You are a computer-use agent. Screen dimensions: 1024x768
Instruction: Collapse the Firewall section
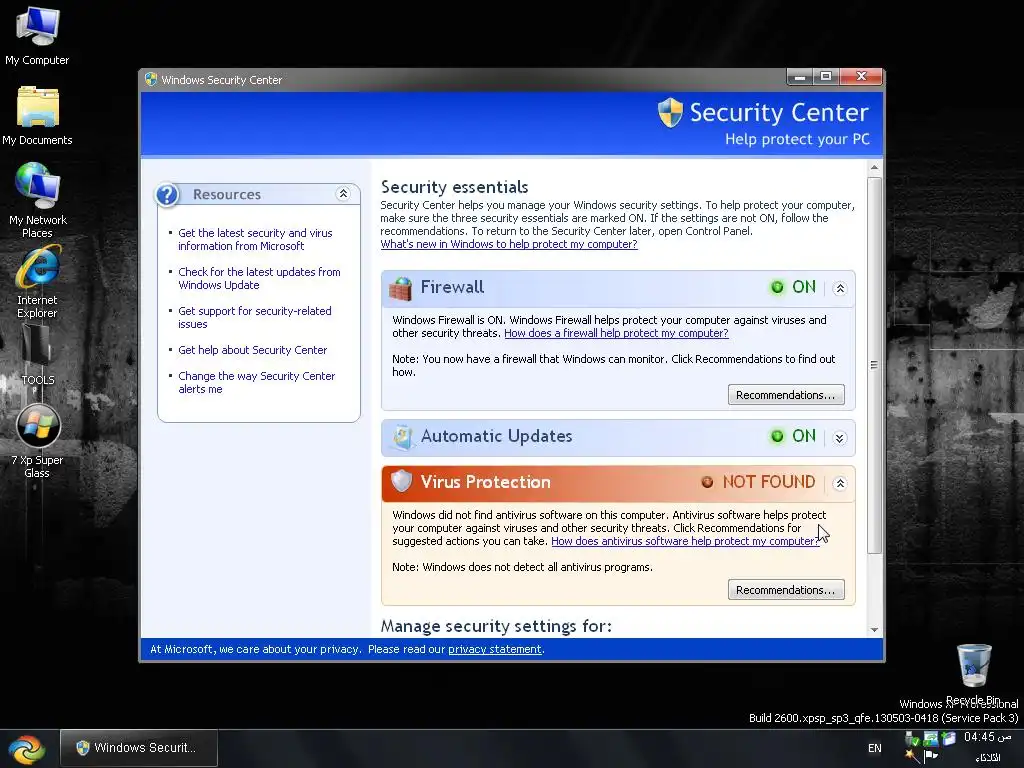(x=840, y=288)
